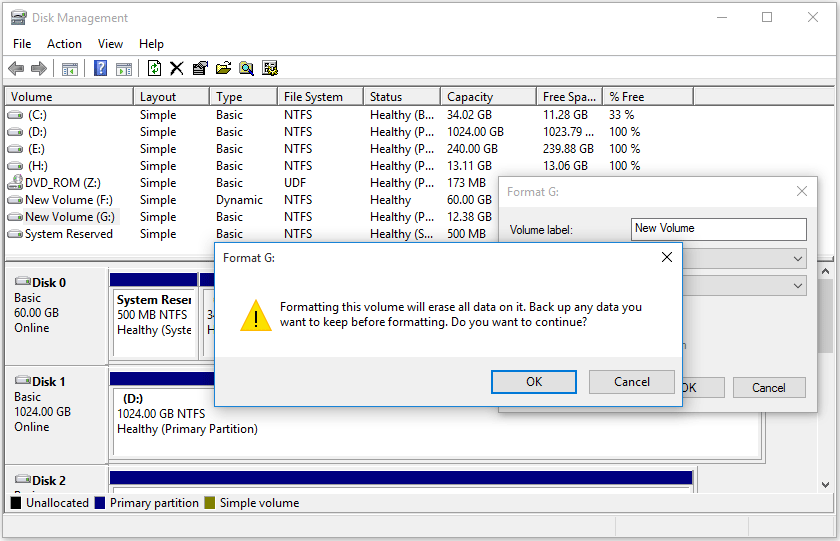Screen dimensions: 840x541
Task: Click the '11.28 GB' free space cell
Action: [565, 115]
